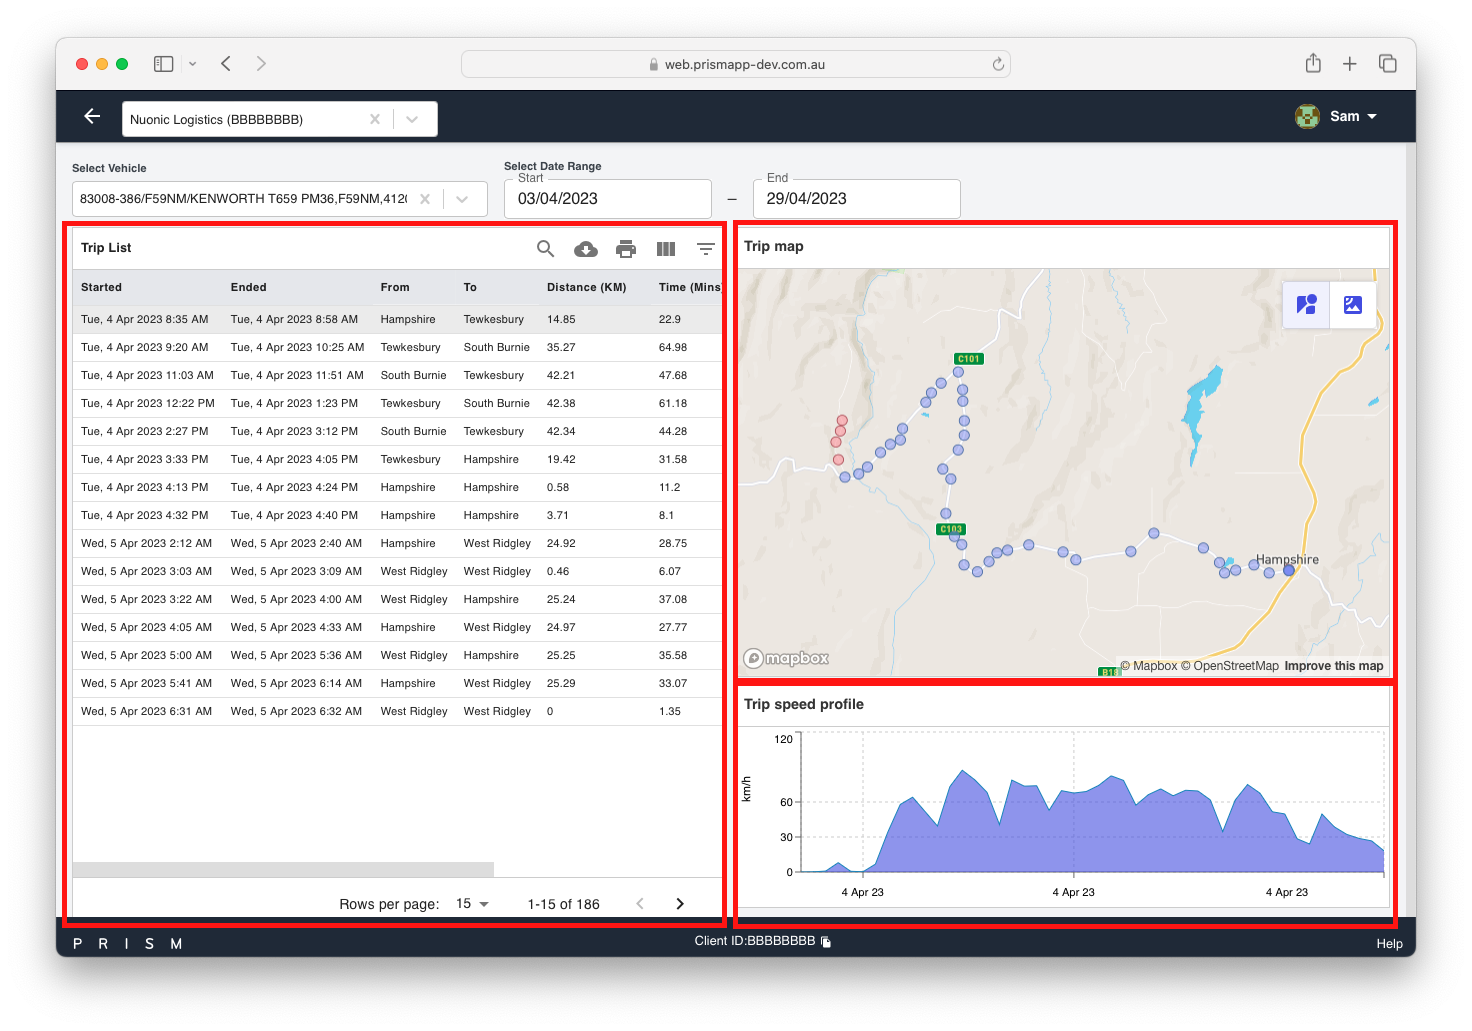This screenshot has height=1031, width=1472.
Task: Switch map to markers view toggle
Action: pyautogui.click(x=1306, y=305)
